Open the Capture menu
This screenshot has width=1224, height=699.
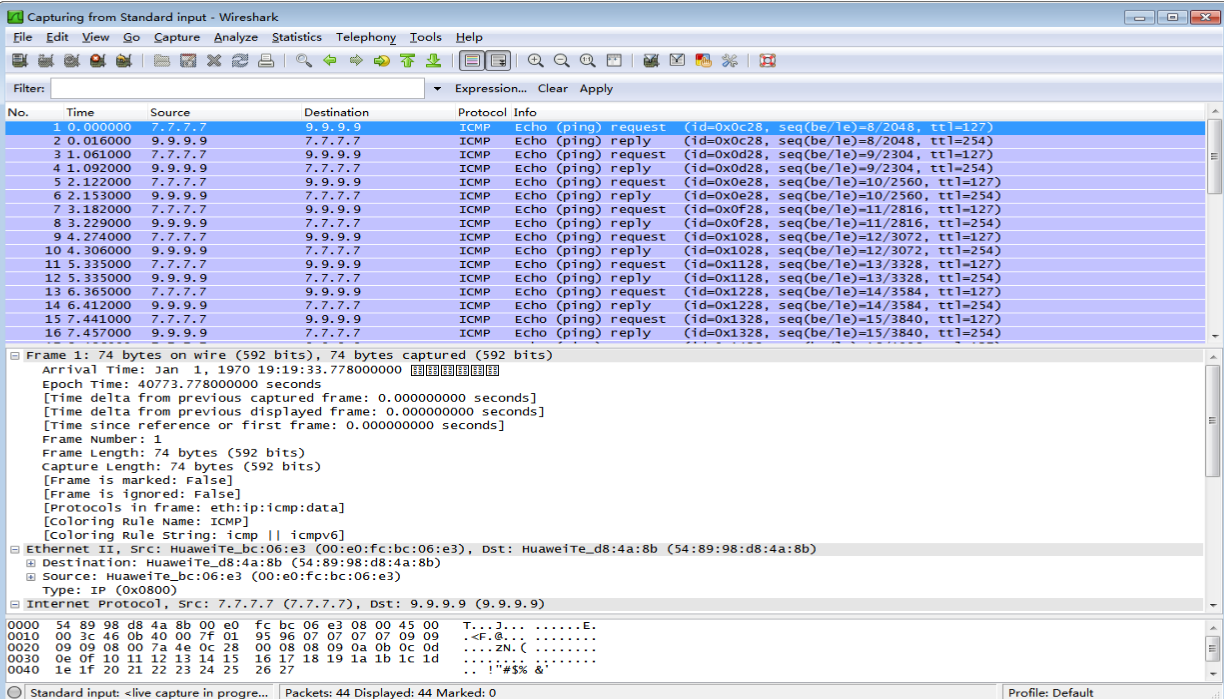[177, 37]
